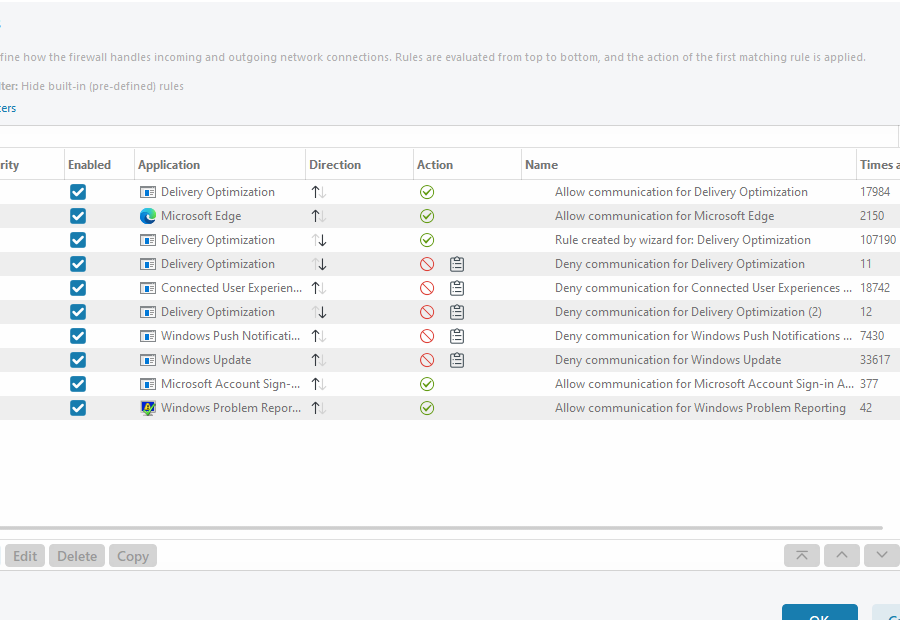The width and height of the screenshot is (900, 620).
Task: Click Microsoft Account Sign-... application name
Action: [x=230, y=384]
